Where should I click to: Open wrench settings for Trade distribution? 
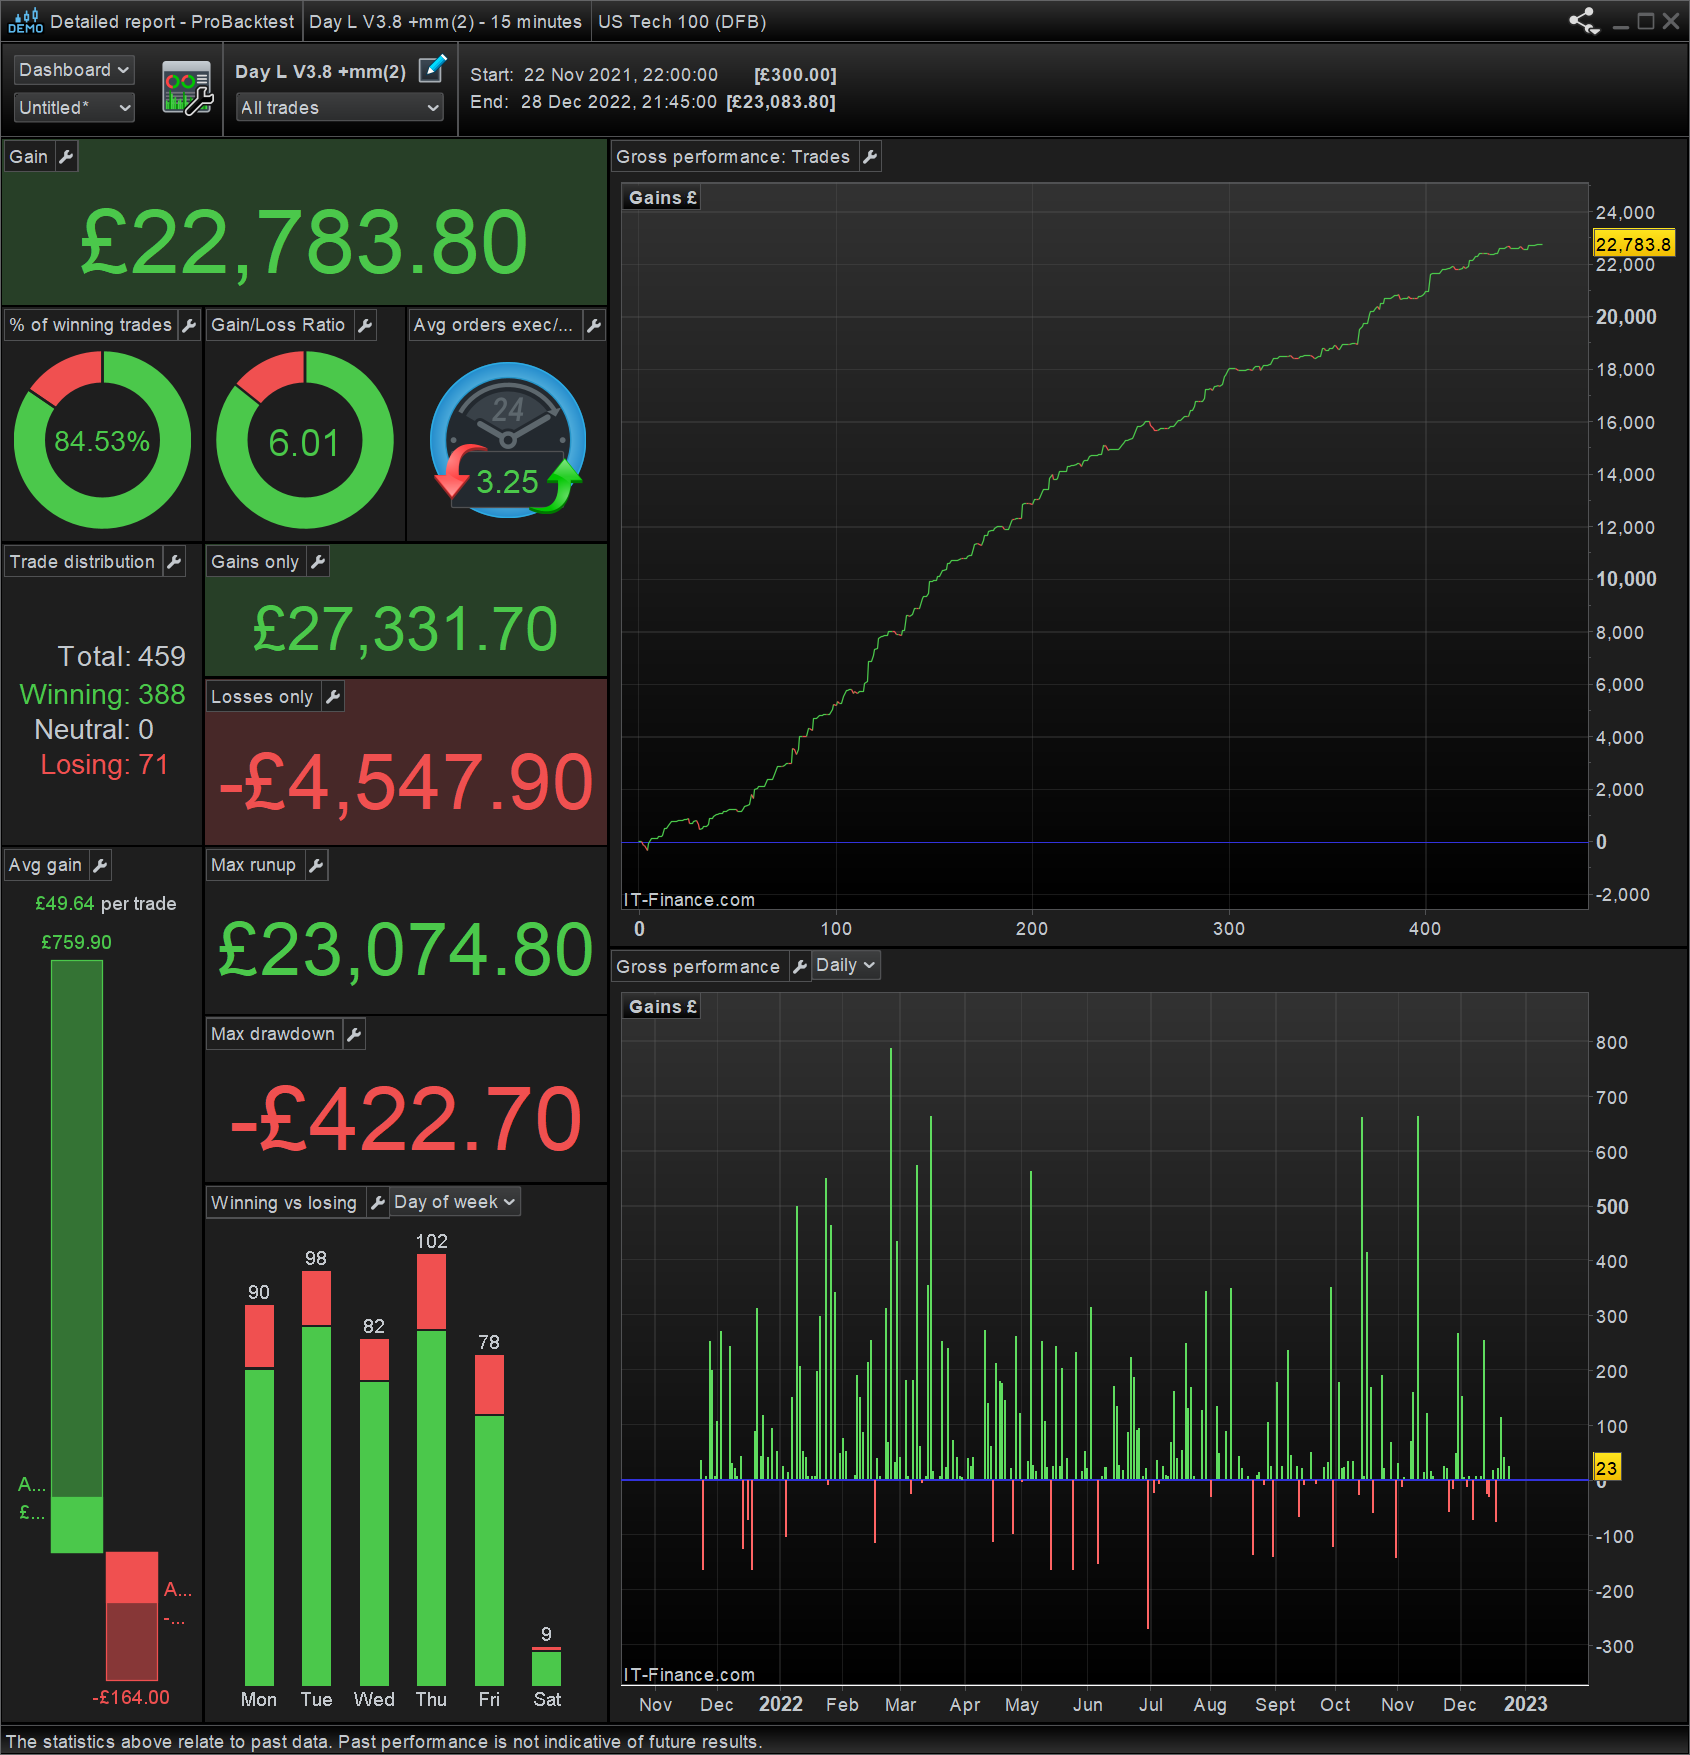coord(174,562)
